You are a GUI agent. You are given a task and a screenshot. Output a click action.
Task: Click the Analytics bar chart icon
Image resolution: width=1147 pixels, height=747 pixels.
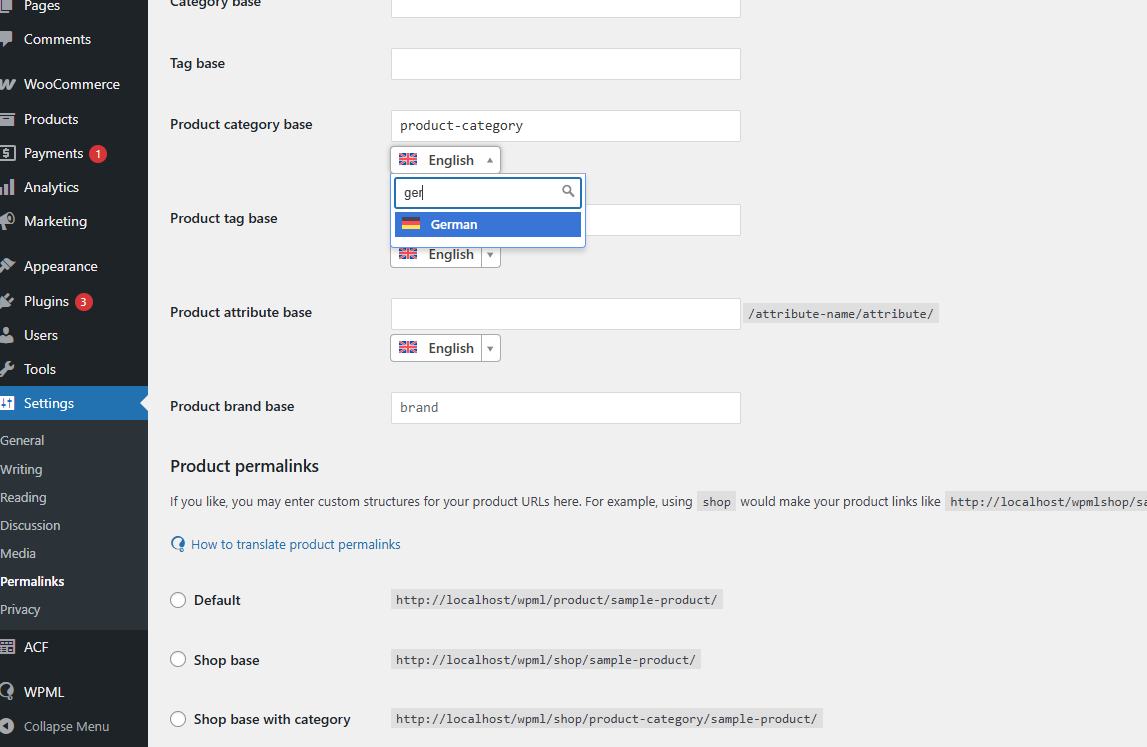7,187
